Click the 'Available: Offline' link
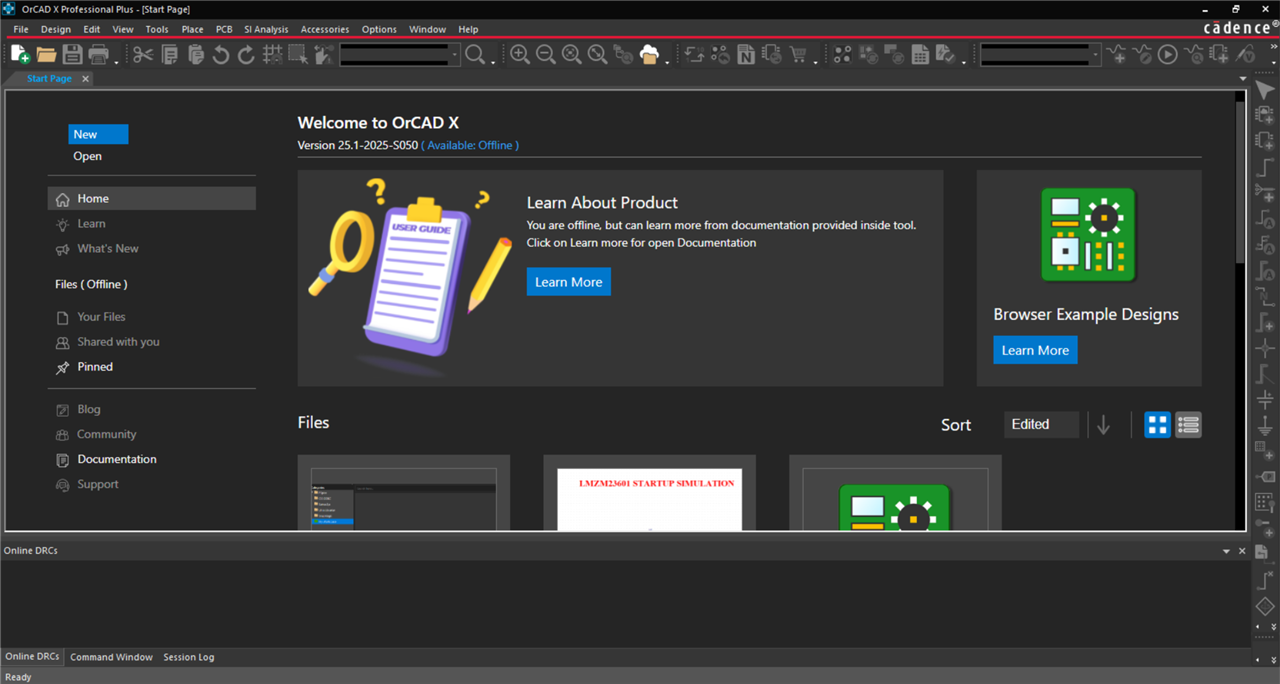 point(470,145)
